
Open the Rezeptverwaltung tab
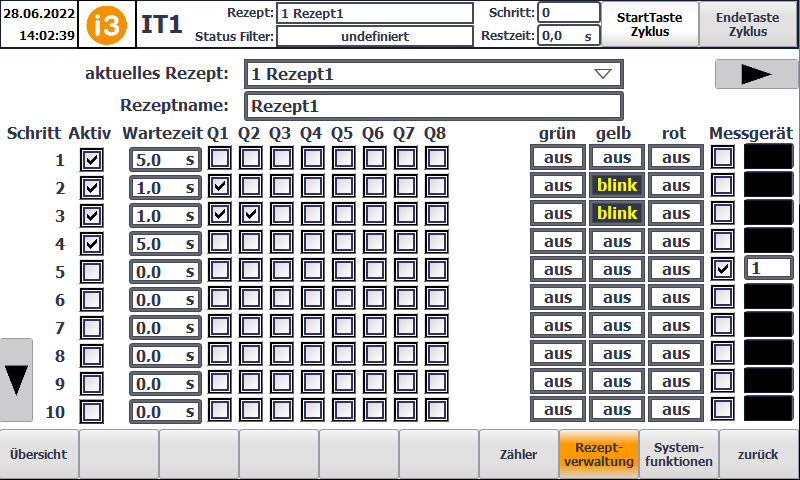click(x=599, y=454)
